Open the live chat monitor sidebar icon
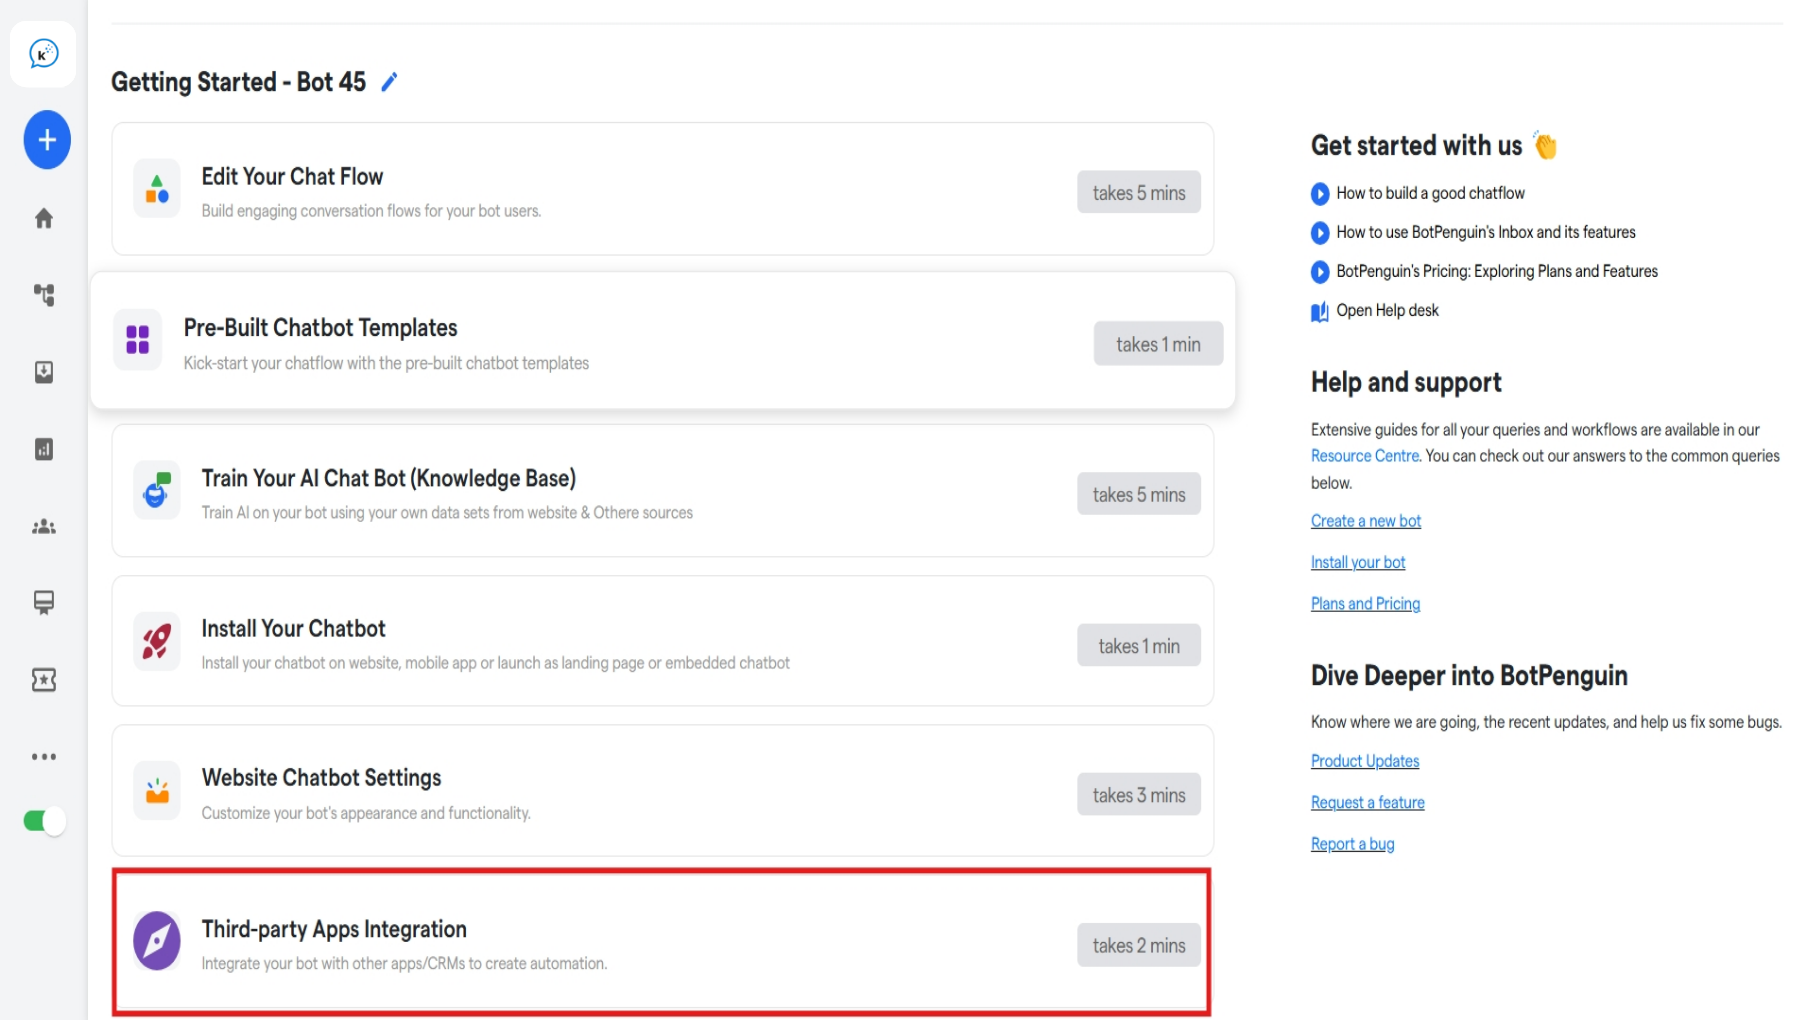This screenshot has width=1806, height=1020. [x=44, y=602]
